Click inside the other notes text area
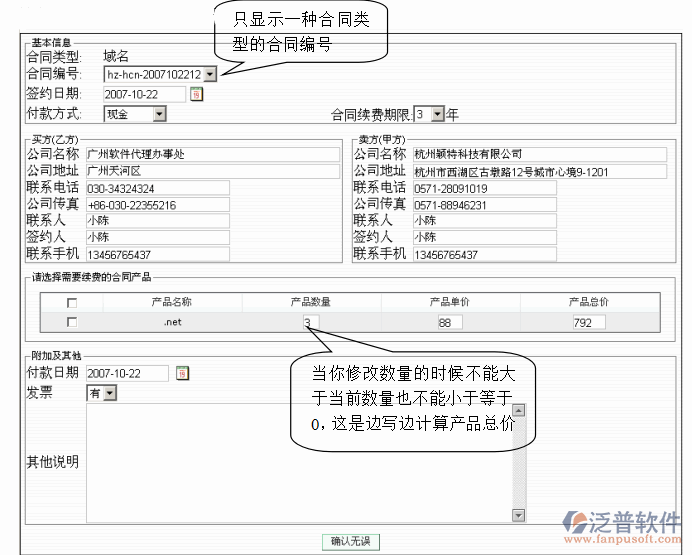 click(298, 462)
